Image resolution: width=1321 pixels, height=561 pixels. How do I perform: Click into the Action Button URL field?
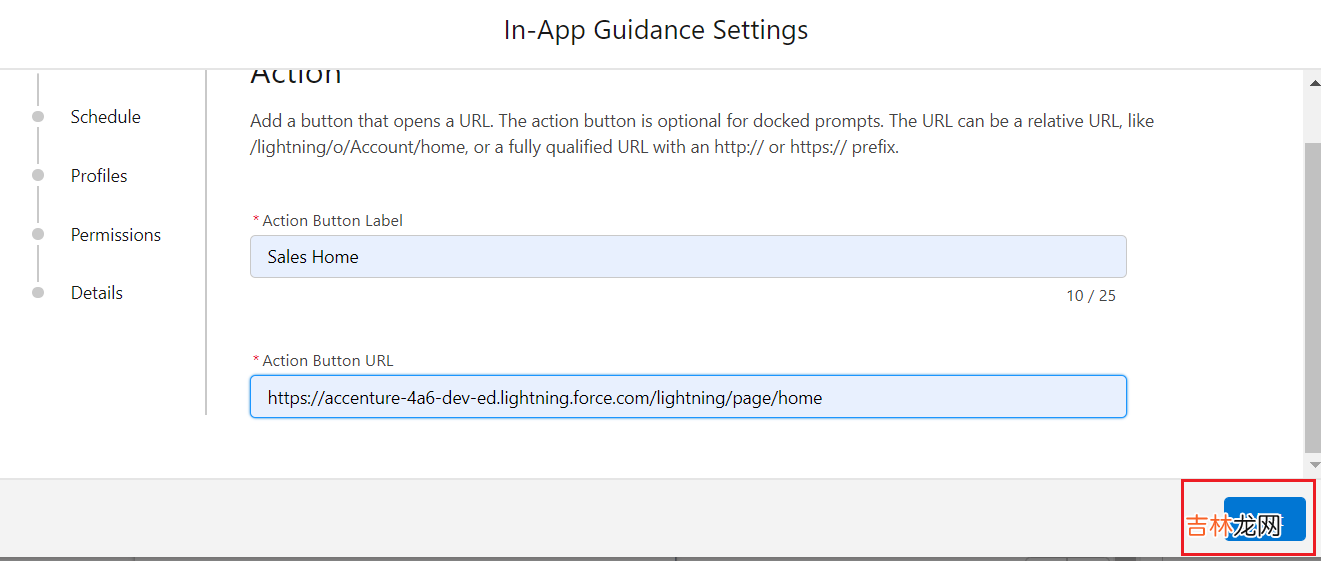688,397
